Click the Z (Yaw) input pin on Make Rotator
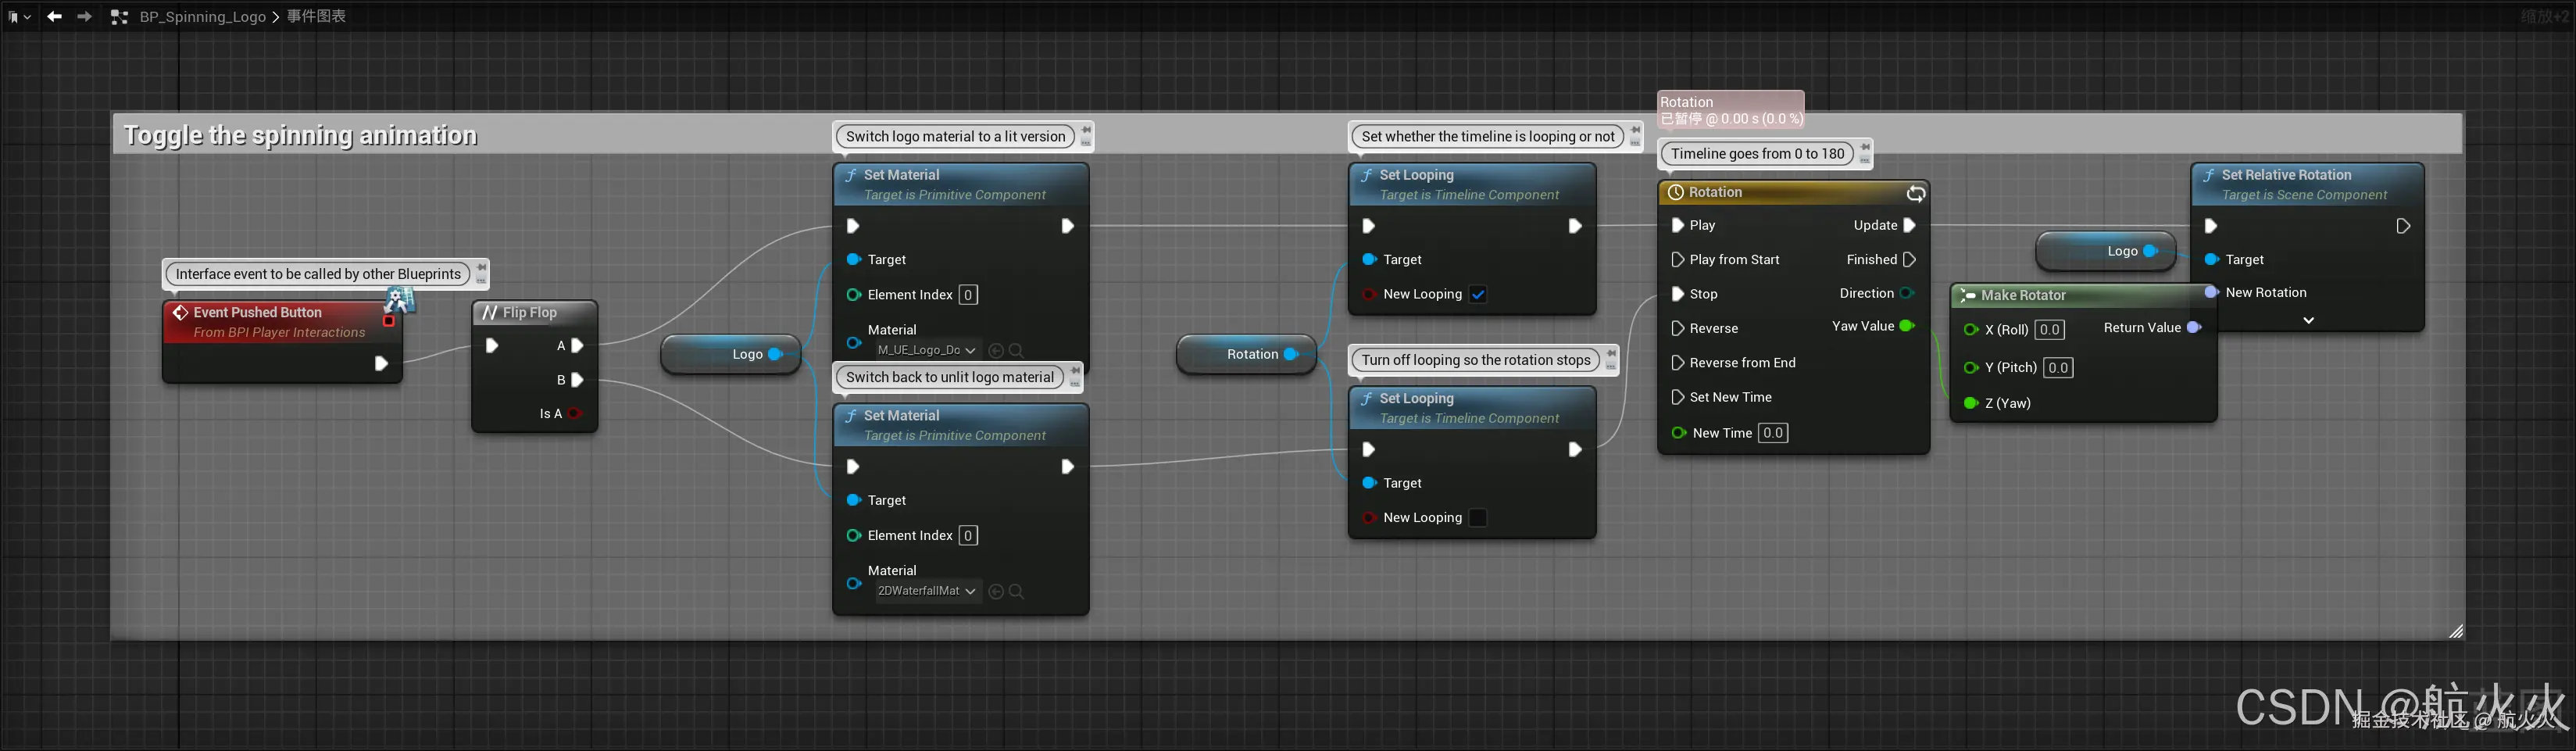 [1971, 404]
